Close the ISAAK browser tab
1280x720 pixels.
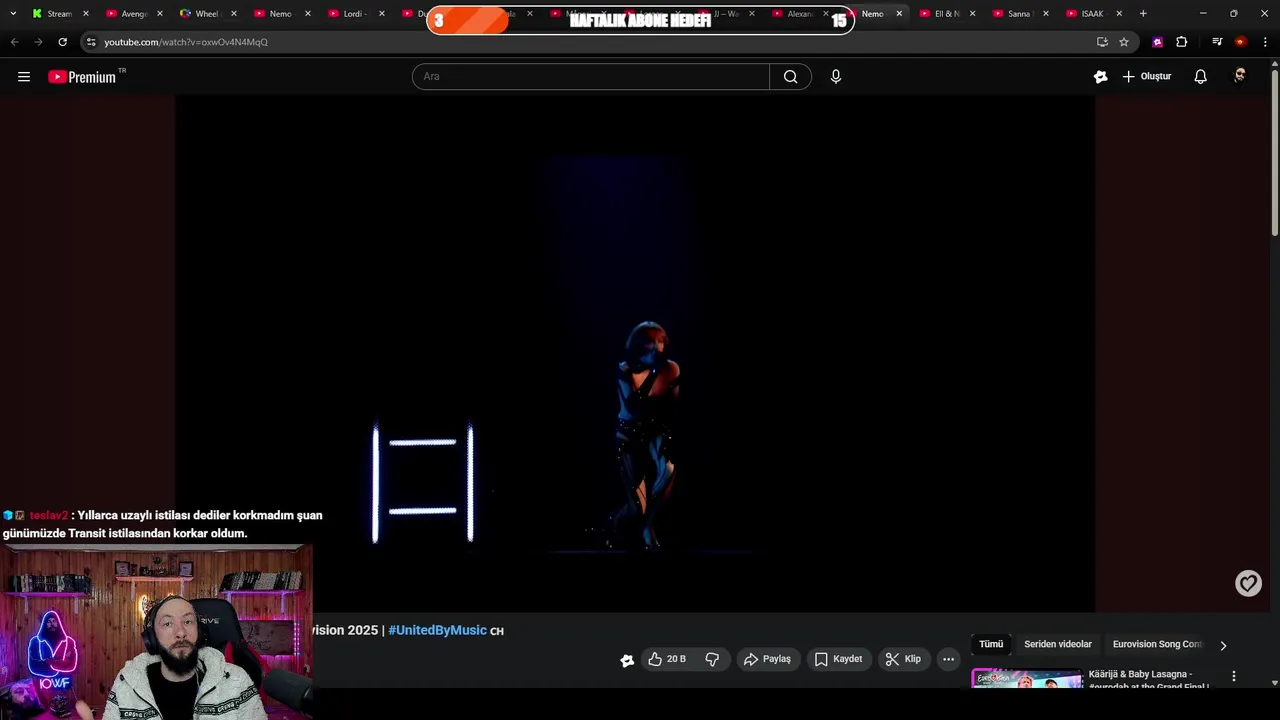click(1119, 14)
